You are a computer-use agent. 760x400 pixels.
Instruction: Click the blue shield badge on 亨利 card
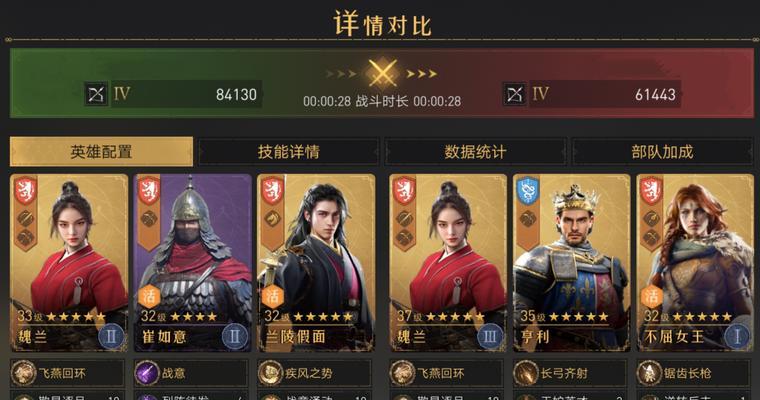(x=527, y=191)
